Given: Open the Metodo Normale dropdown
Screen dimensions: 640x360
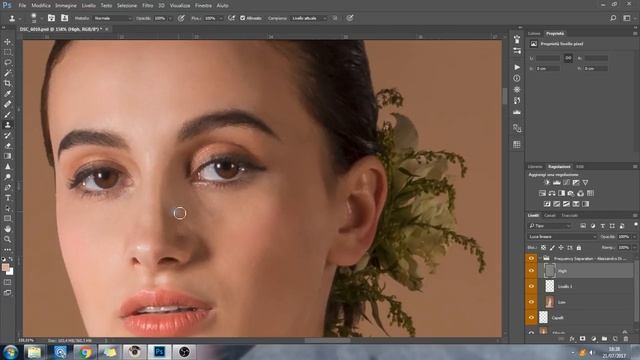Looking at the screenshot, I should [x=113, y=18].
